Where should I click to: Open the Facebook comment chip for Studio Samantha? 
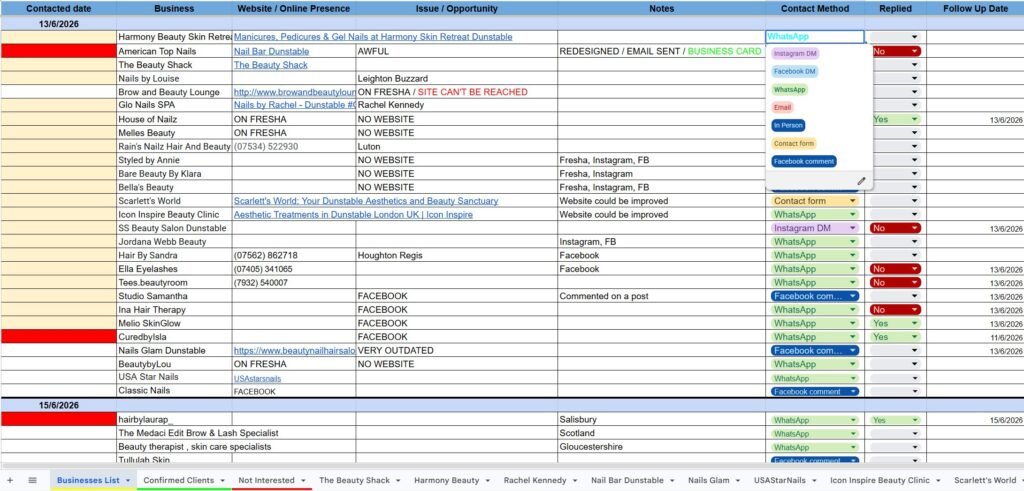click(x=814, y=296)
